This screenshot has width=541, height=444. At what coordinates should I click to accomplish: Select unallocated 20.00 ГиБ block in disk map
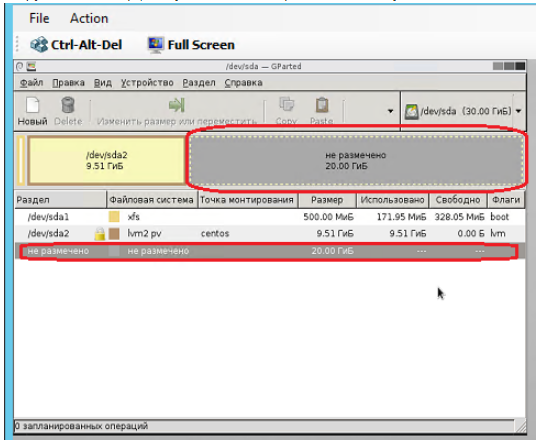click(356, 160)
